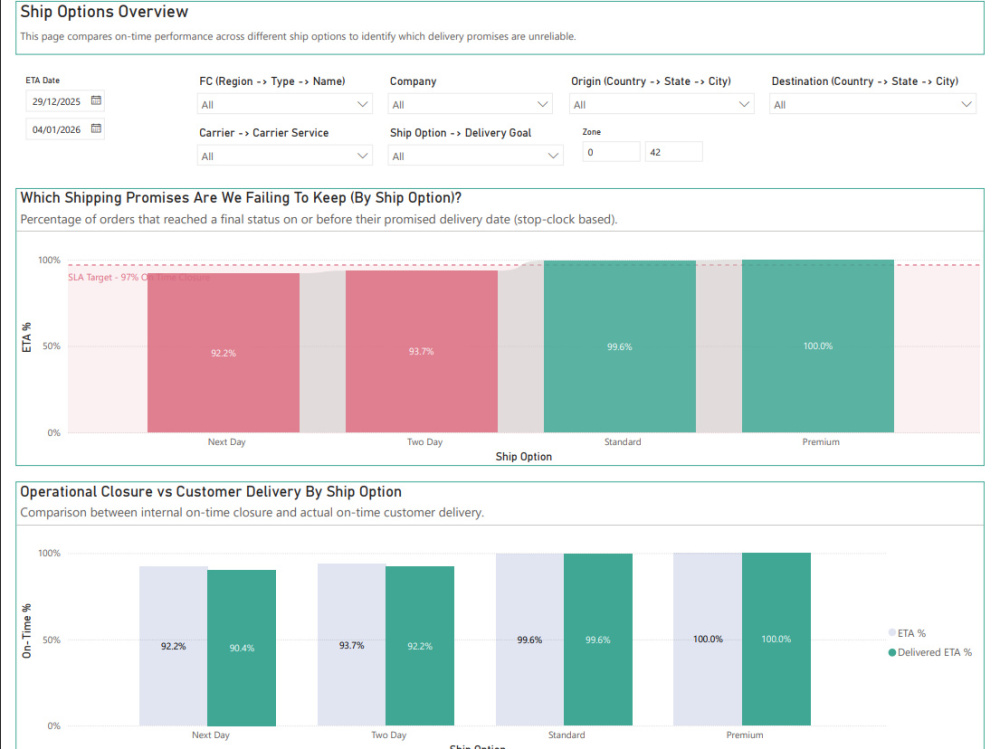Image resolution: width=1000 pixels, height=749 pixels.
Task: Expand the Destination (Country -> State -> City) dropdown
Action: coord(872,104)
